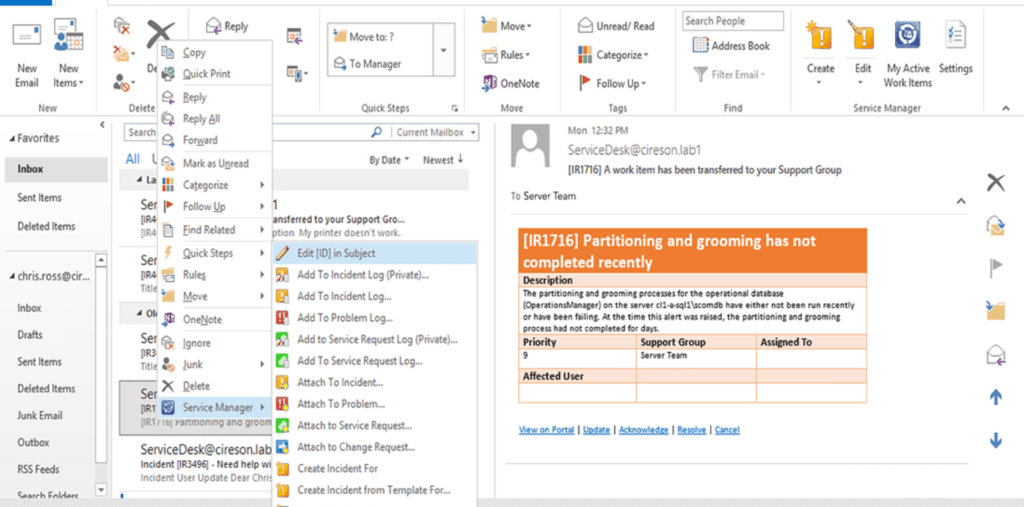This screenshot has width=1024, height=507.
Task: Click the blue up arrow for previous item
Action: click(996, 397)
